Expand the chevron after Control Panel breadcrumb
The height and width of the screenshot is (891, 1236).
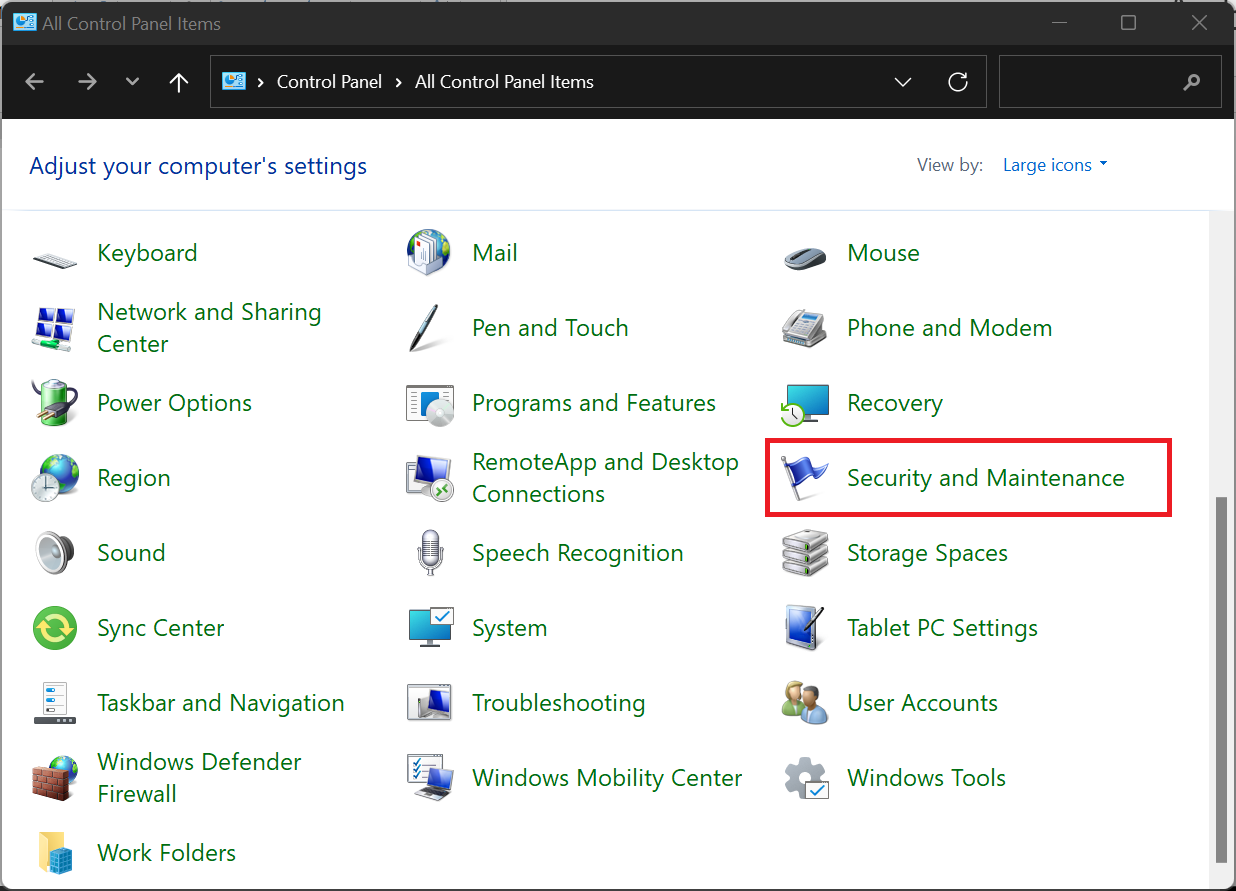(399, 82)
